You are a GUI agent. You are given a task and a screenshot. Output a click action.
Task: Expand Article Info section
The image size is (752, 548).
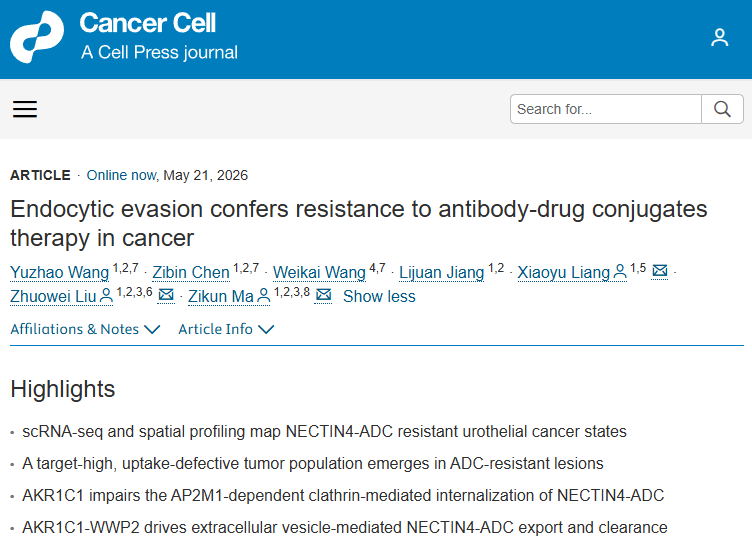pyautogui.click(x=226, y=329)
